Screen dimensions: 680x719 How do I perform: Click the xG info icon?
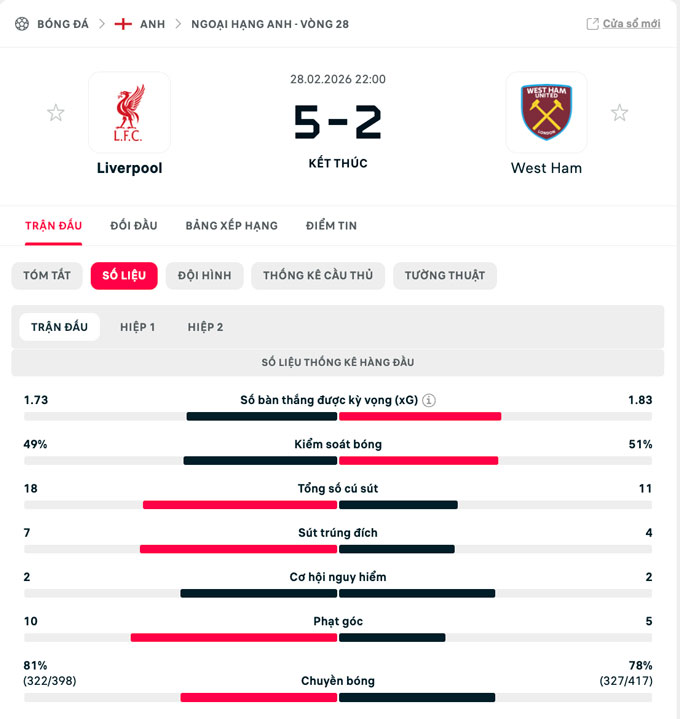[429, 400]
